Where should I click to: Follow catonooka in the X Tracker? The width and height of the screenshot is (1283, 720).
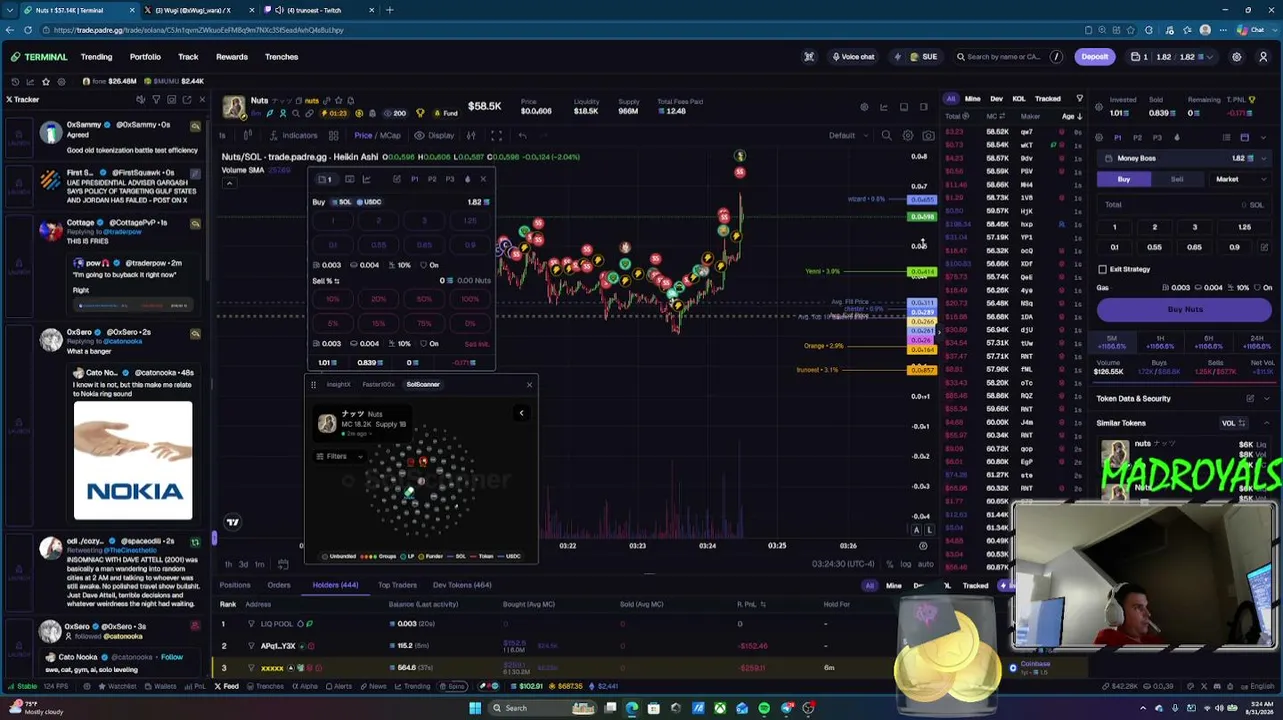[x=172, y=657]
